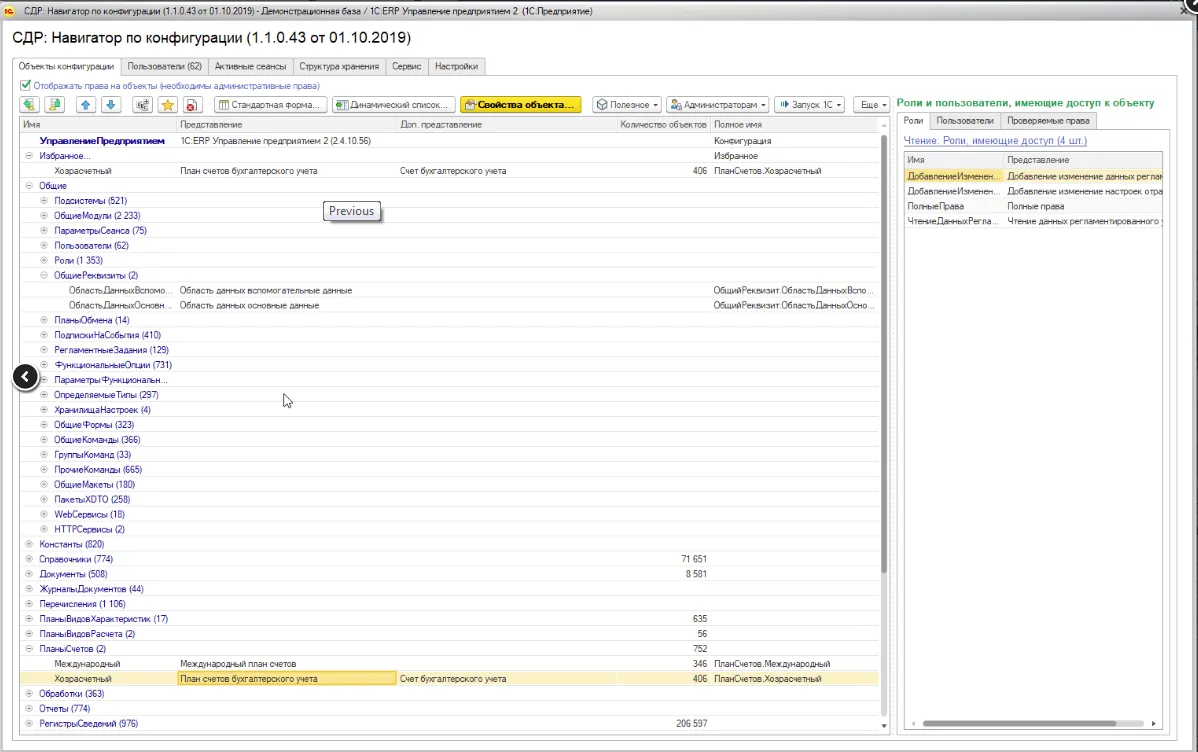The height and width of the screenshot is (752, 1198).
Task: Collapse the ПланыСчетов (2) tree node
Action: pos(29,649)
